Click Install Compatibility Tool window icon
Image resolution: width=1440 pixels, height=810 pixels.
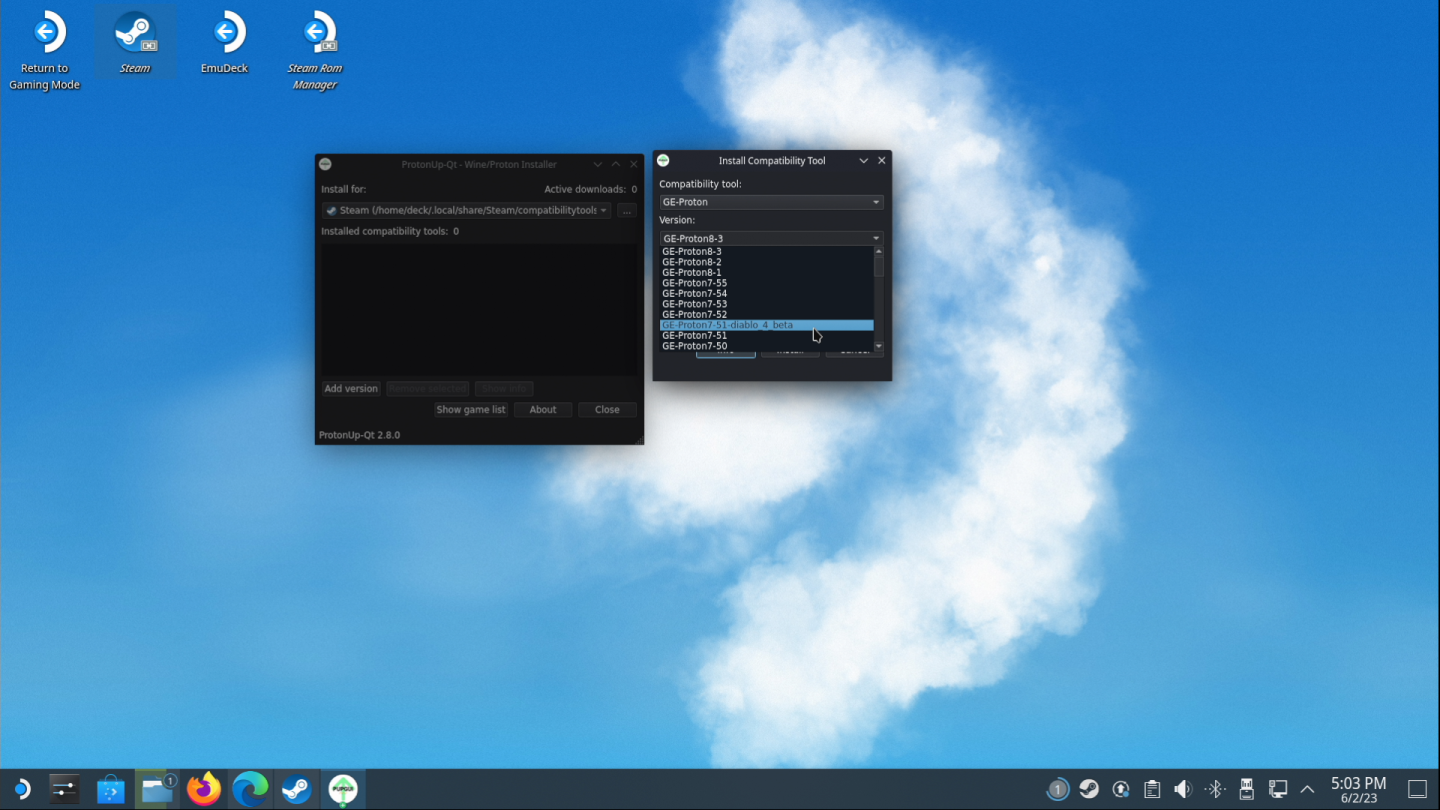click(x=663, y=160)
